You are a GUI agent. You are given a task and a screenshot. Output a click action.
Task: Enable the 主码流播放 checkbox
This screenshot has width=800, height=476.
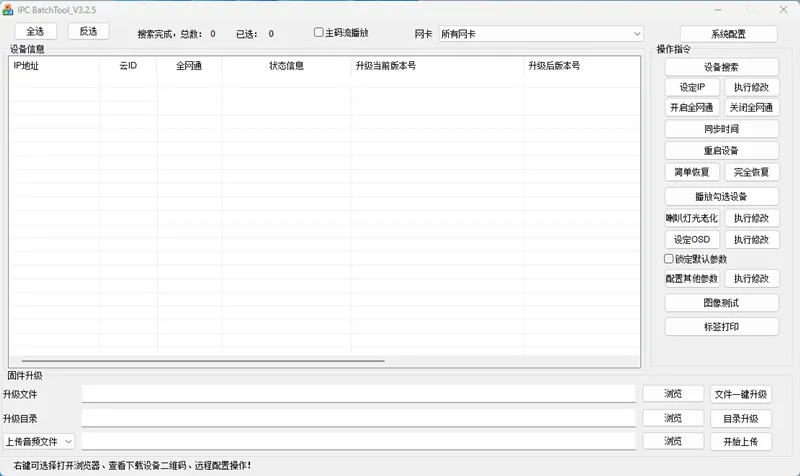click(319, 33)
